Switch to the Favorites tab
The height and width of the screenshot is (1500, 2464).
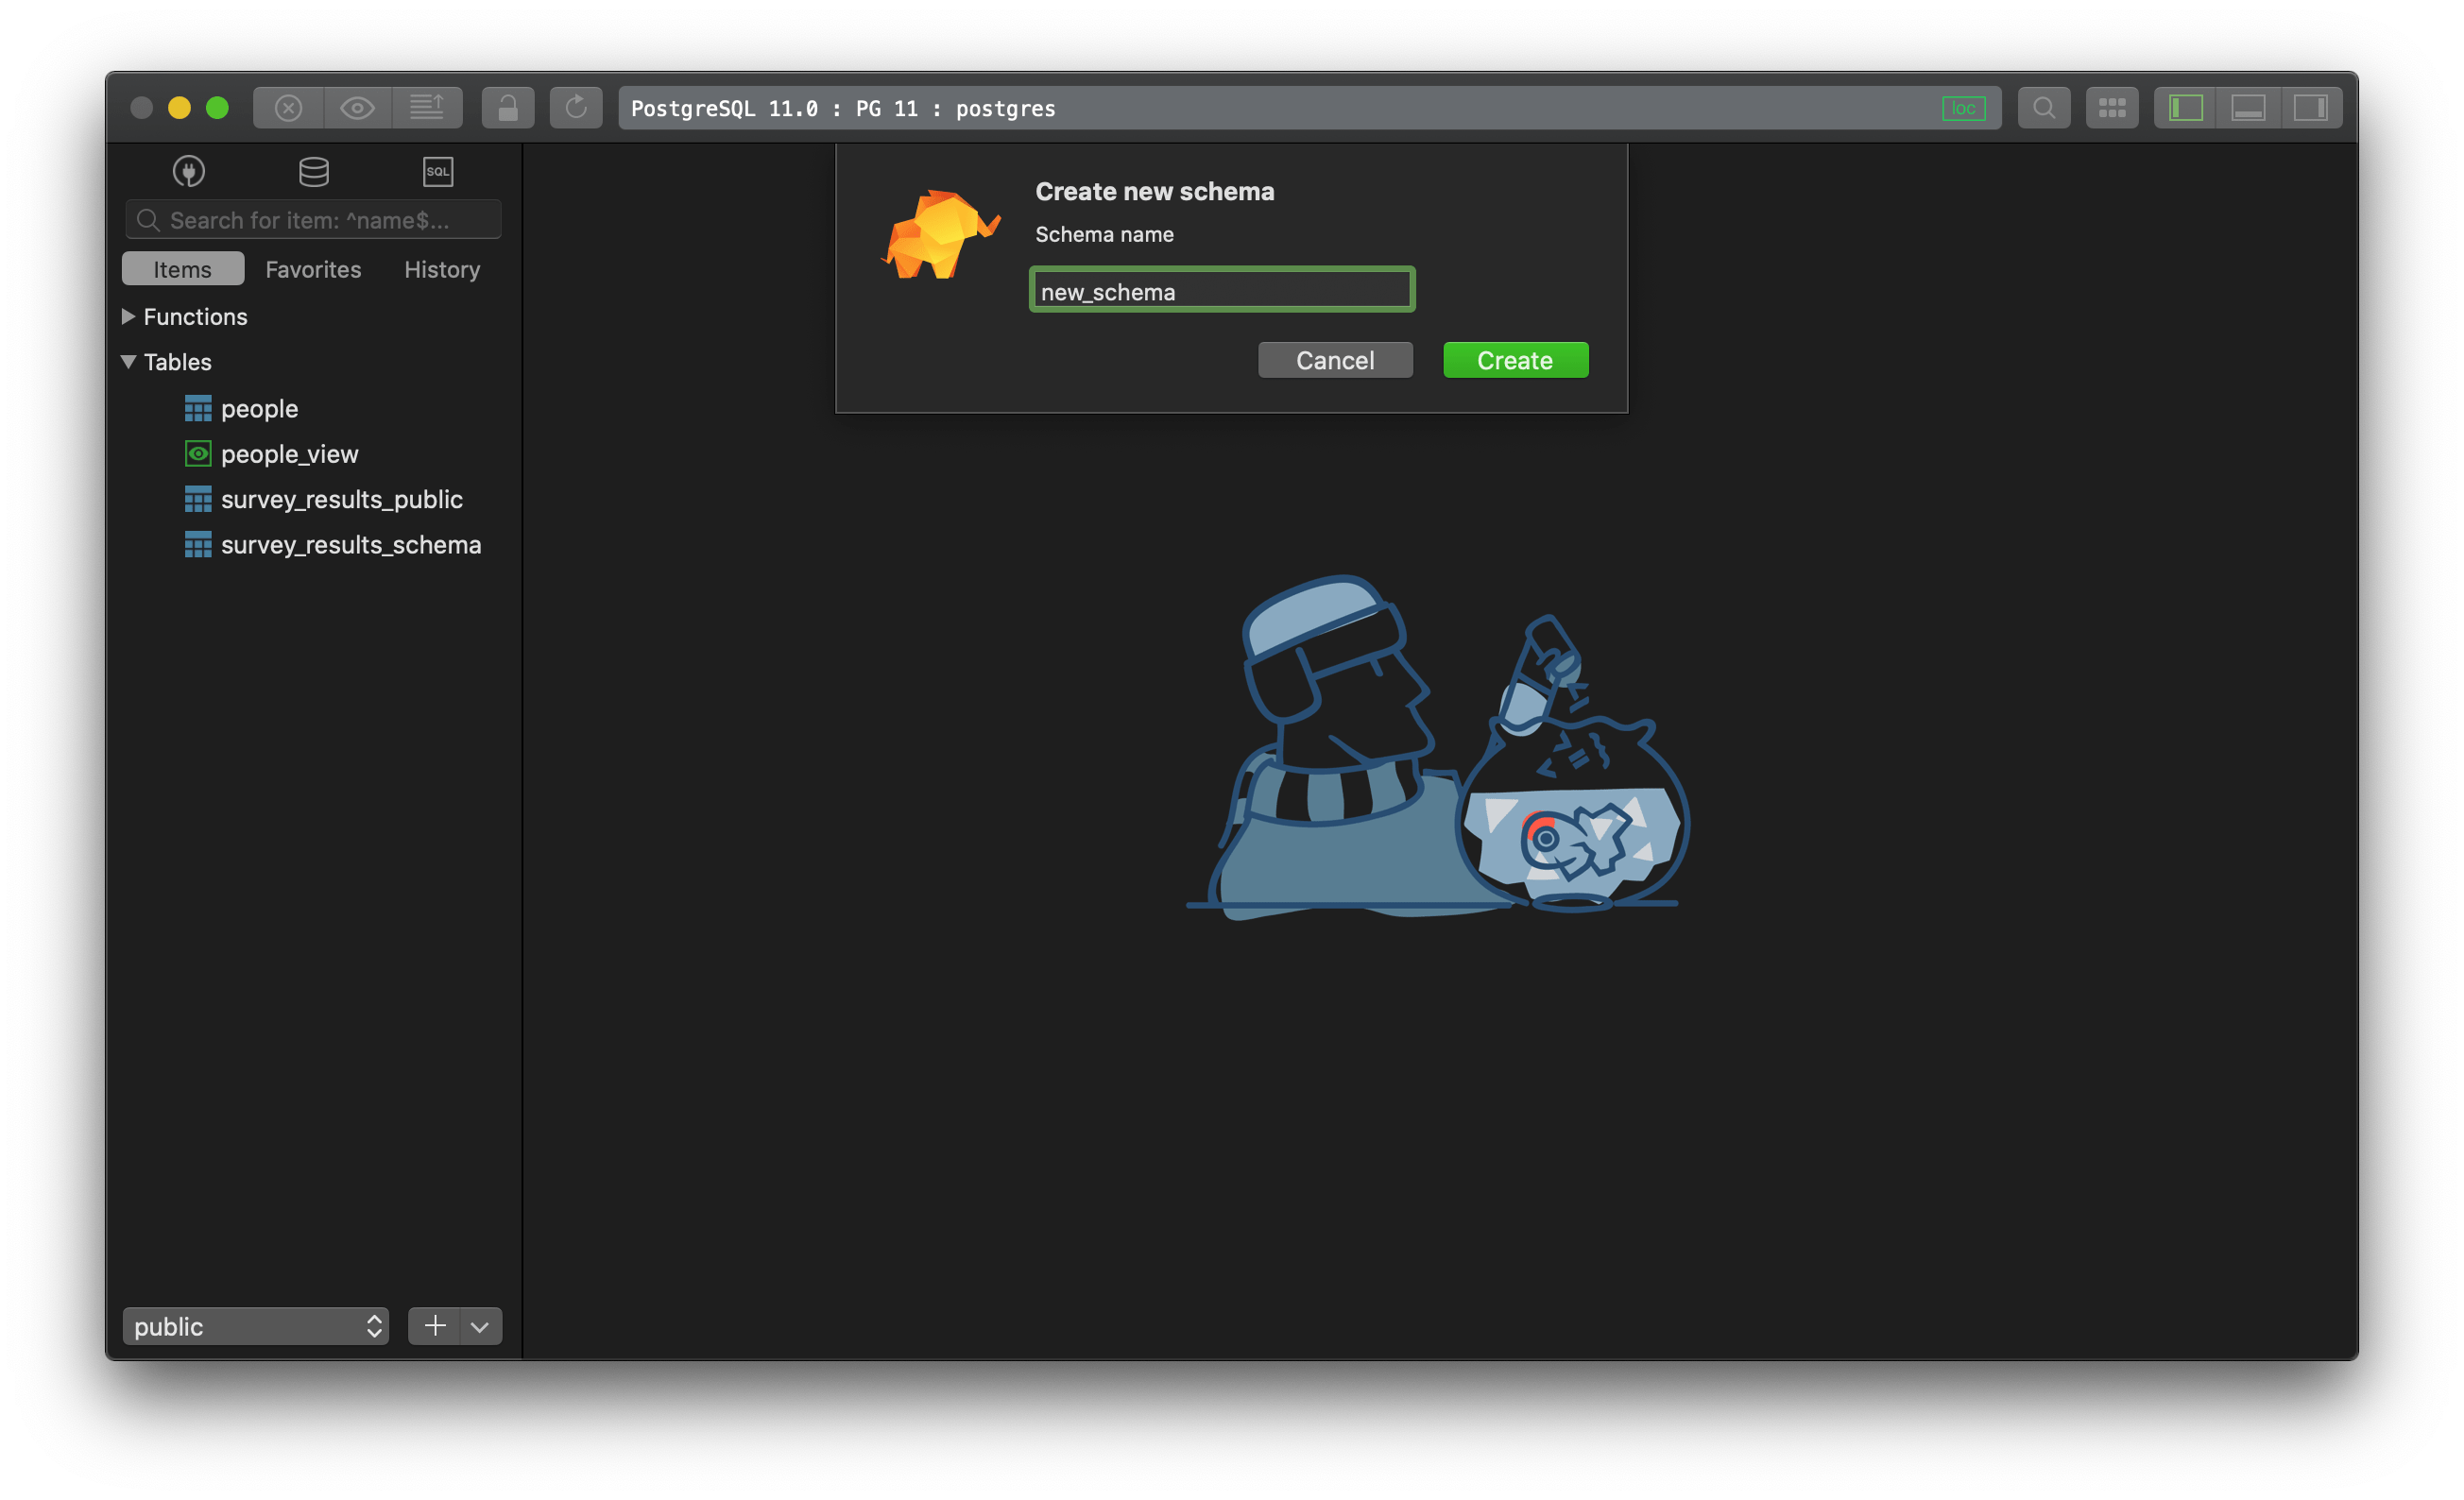tap(313, 268)
